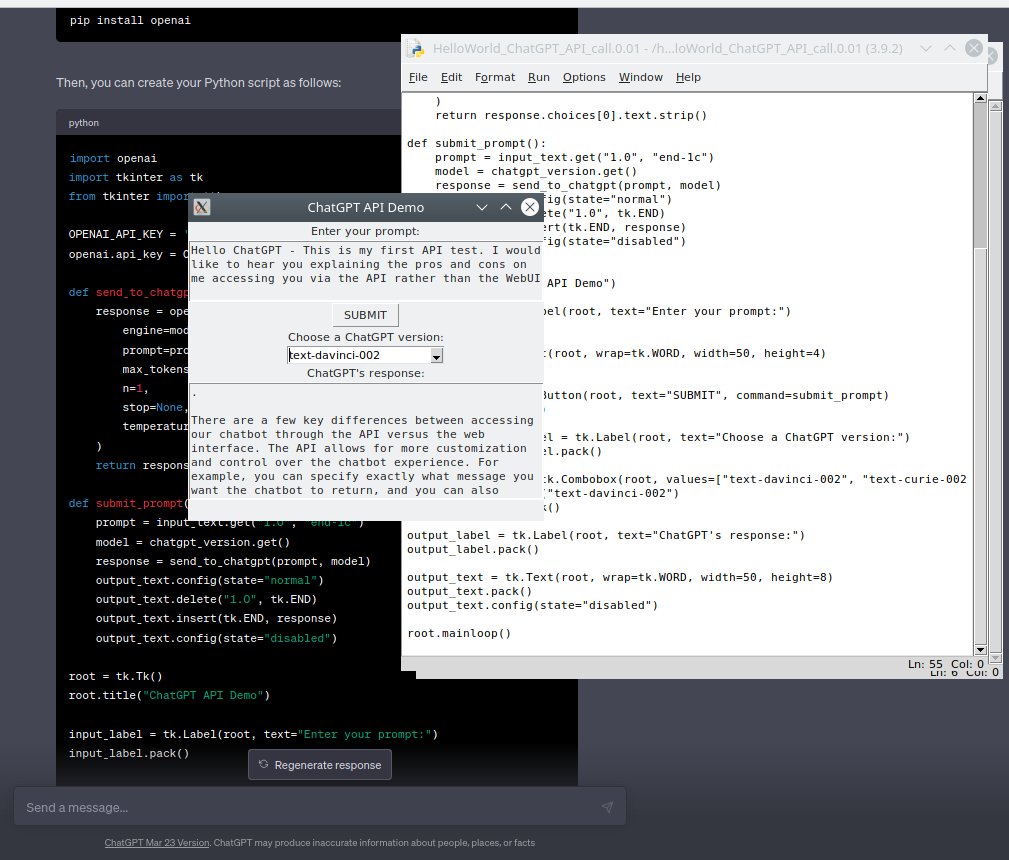The width and height of the screenshot is (1009, 860).
Task: Click the Ln: 55 status bar entry
Action: 925,664
